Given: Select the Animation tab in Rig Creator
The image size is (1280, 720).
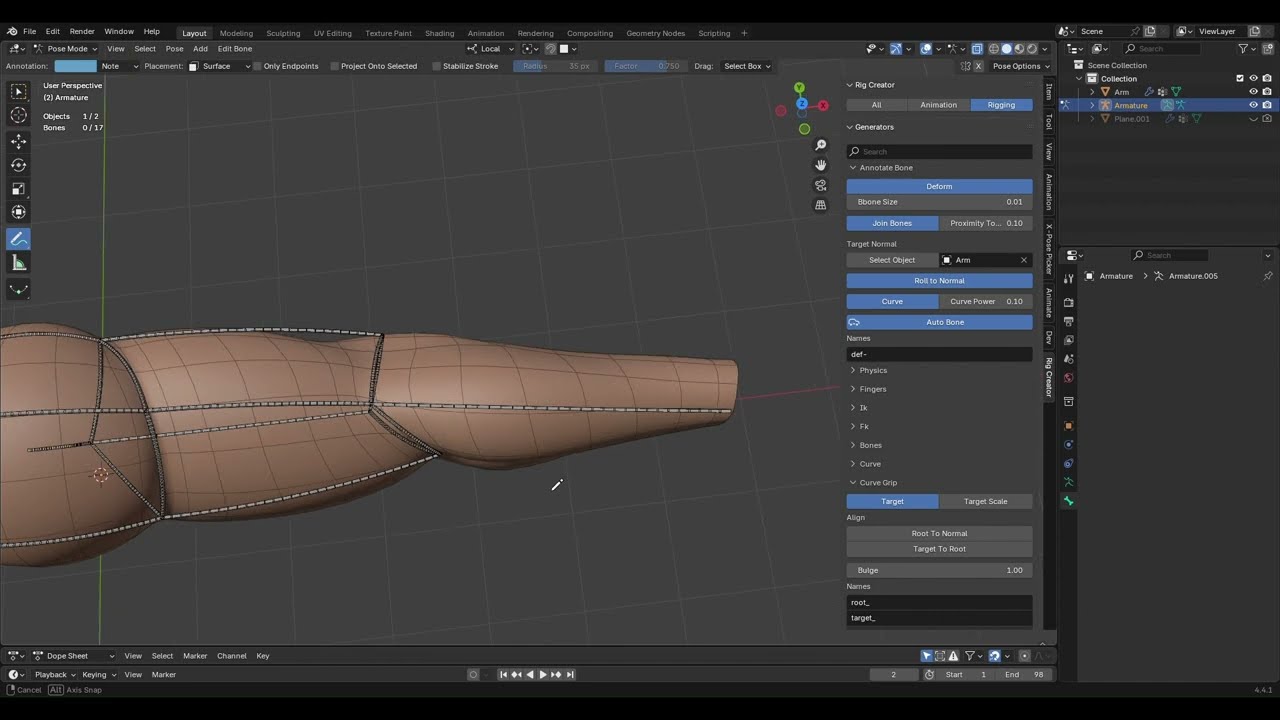Looking at the screenshot, I should tap(938, 105).
